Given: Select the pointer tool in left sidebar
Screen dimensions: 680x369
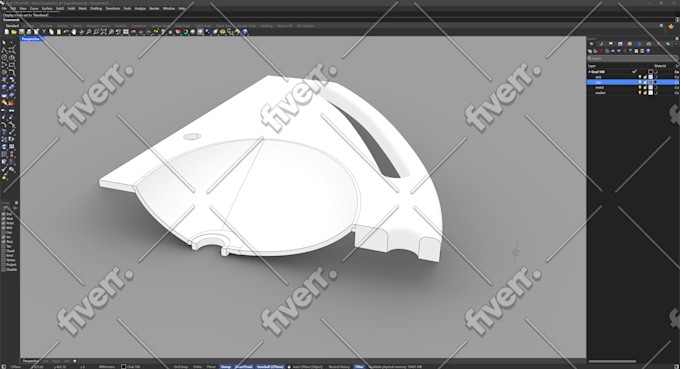Looking at the screenshot, I should click(4, 43).
